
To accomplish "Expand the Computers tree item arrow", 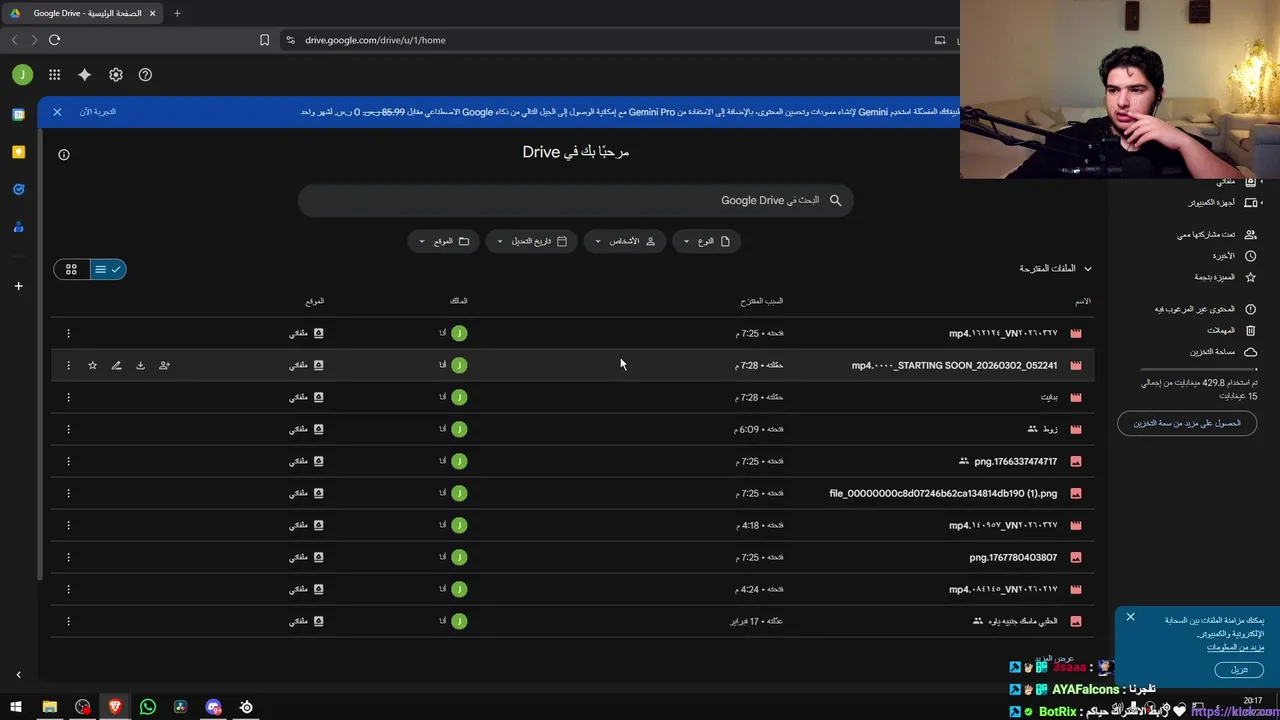I will [1260, 202].
